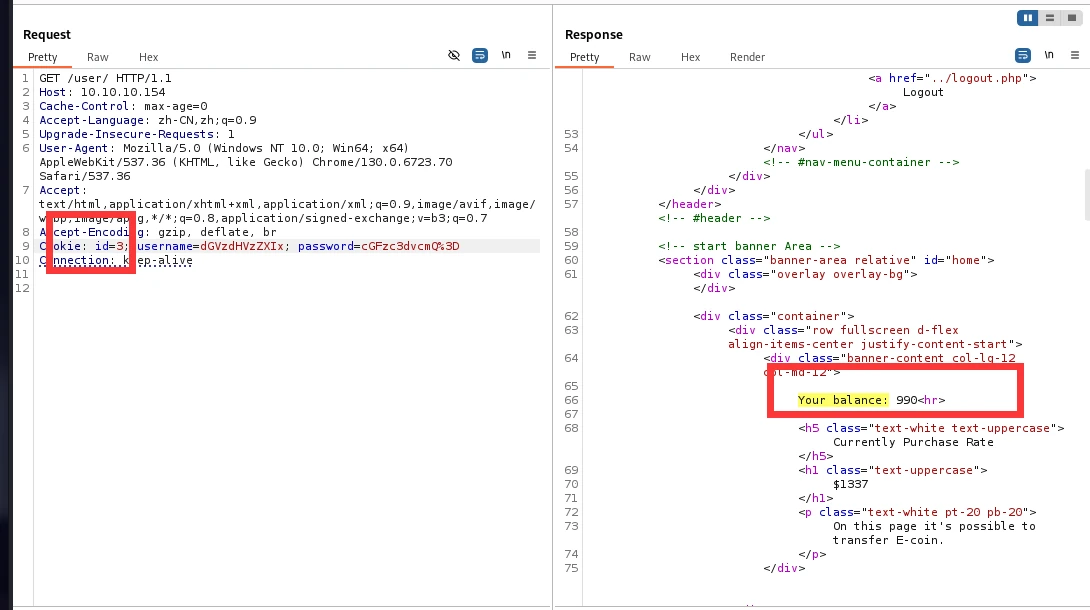Click the highlighted 'Your balance:' text
The height and width of the screenshot is (610, 1090).
(843, 400)
